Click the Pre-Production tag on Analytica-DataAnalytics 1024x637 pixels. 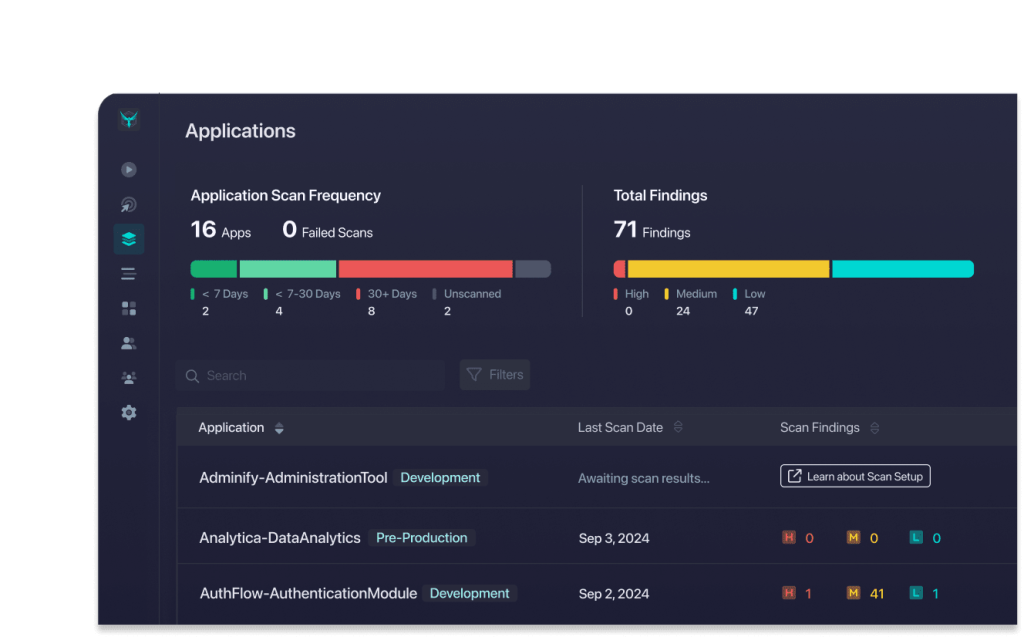(x=421, y=538)
